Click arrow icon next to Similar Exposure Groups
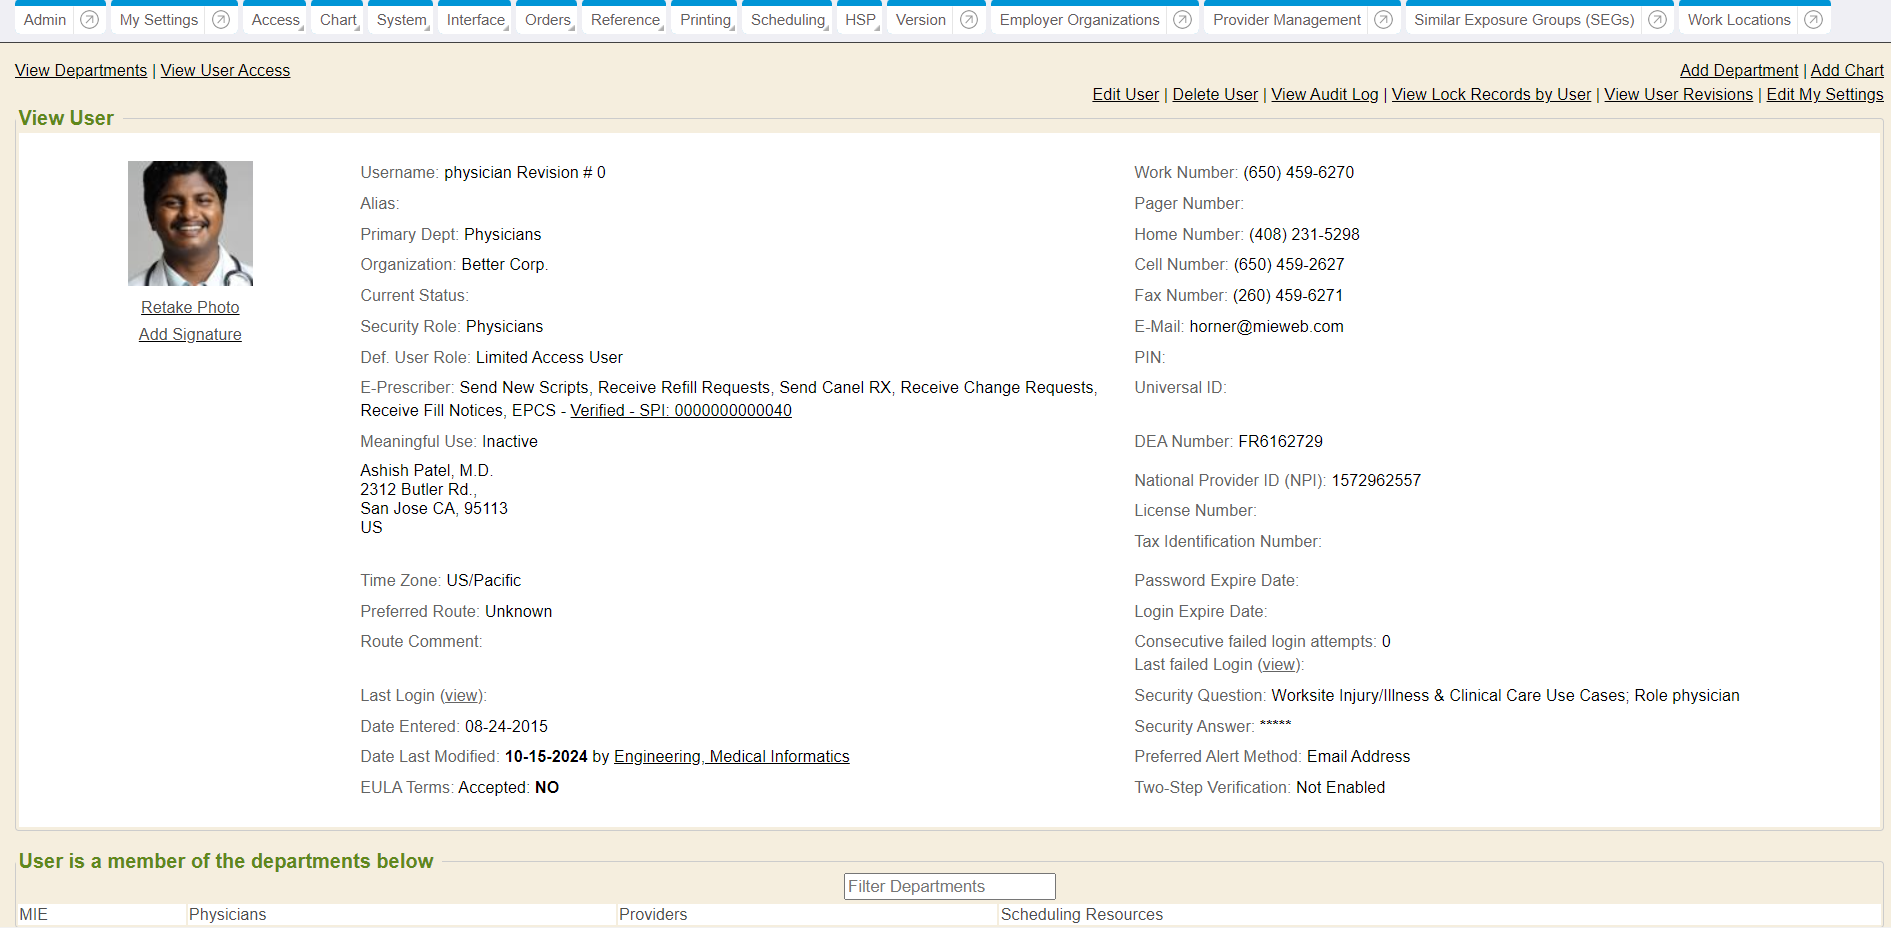1891x928 pixels. (x=1657, y=20)
